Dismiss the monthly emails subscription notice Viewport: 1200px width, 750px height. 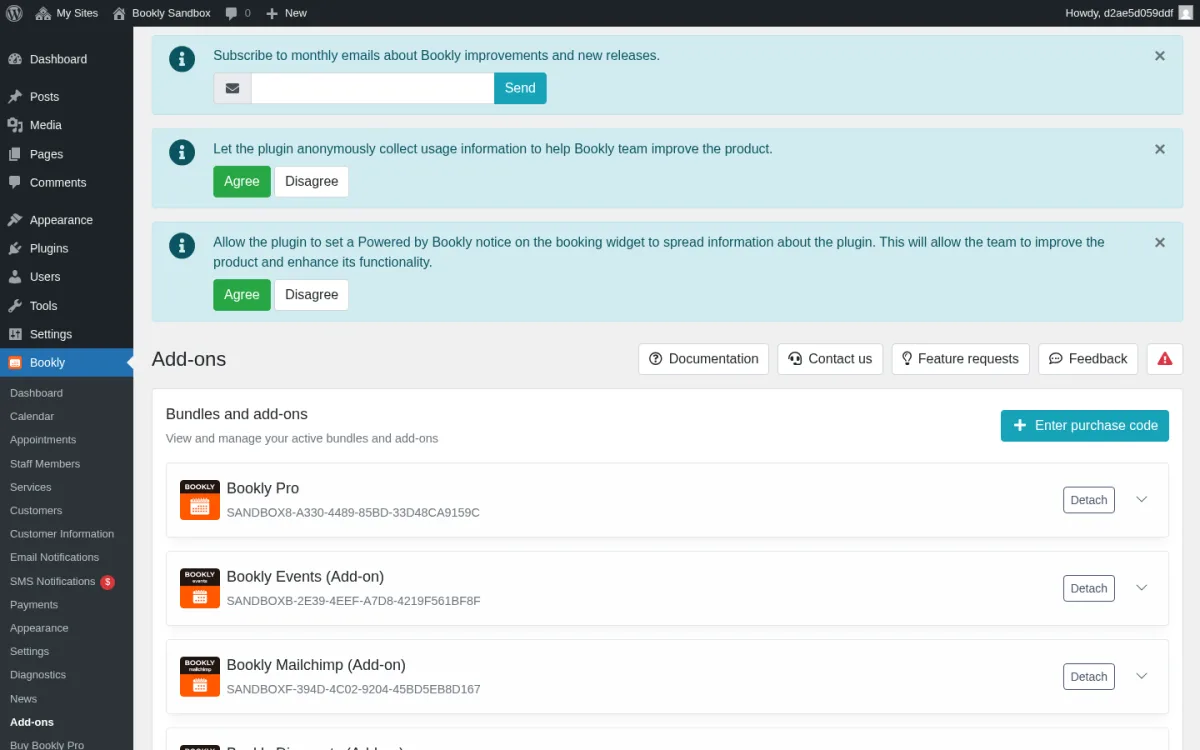[x=1160, y=56]
